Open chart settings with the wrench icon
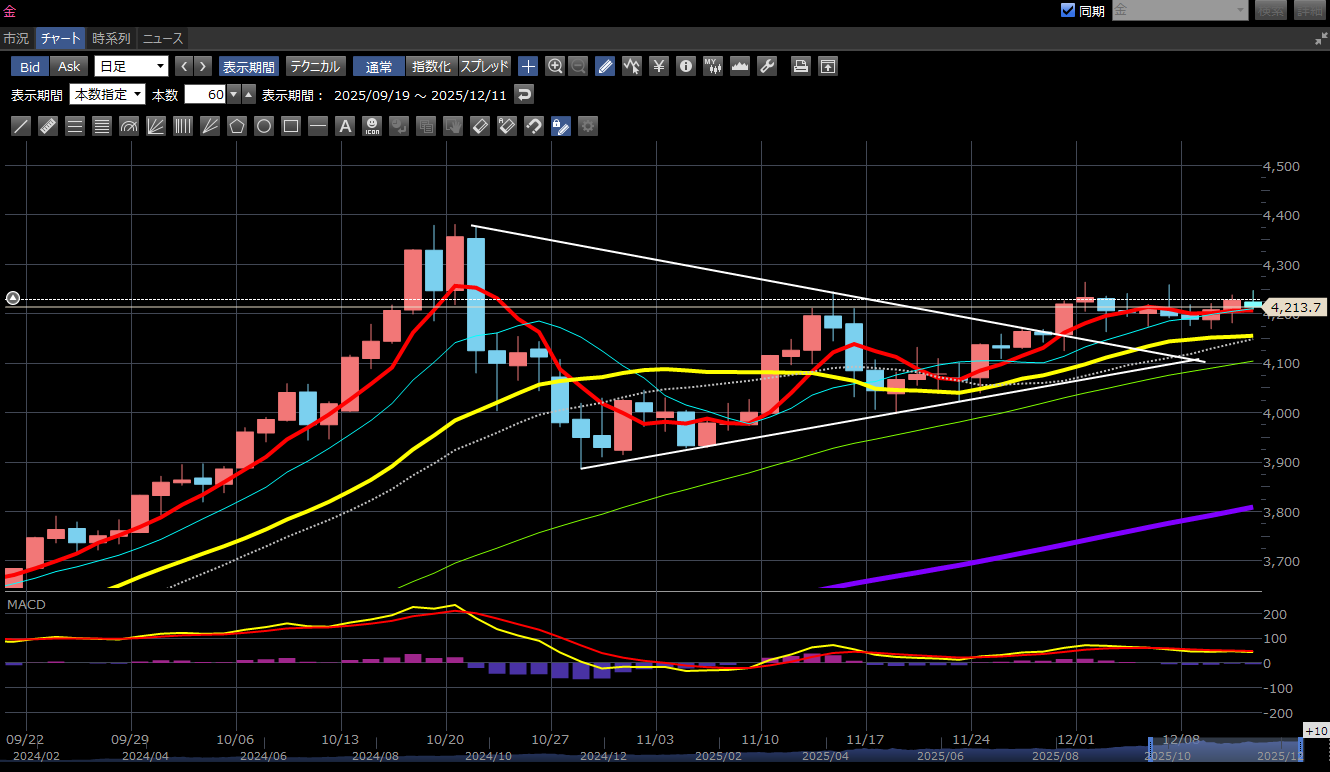The image size is (1330, 772). pyautogui.click(x=767, y=67)
